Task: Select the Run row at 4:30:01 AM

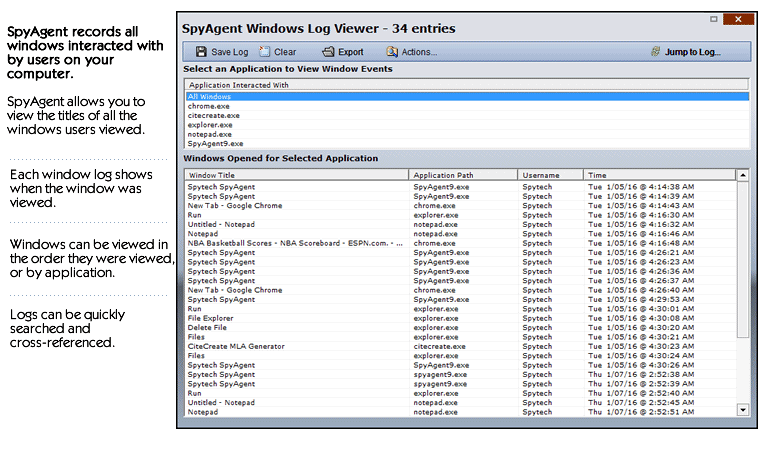Action: pos(460,309)
